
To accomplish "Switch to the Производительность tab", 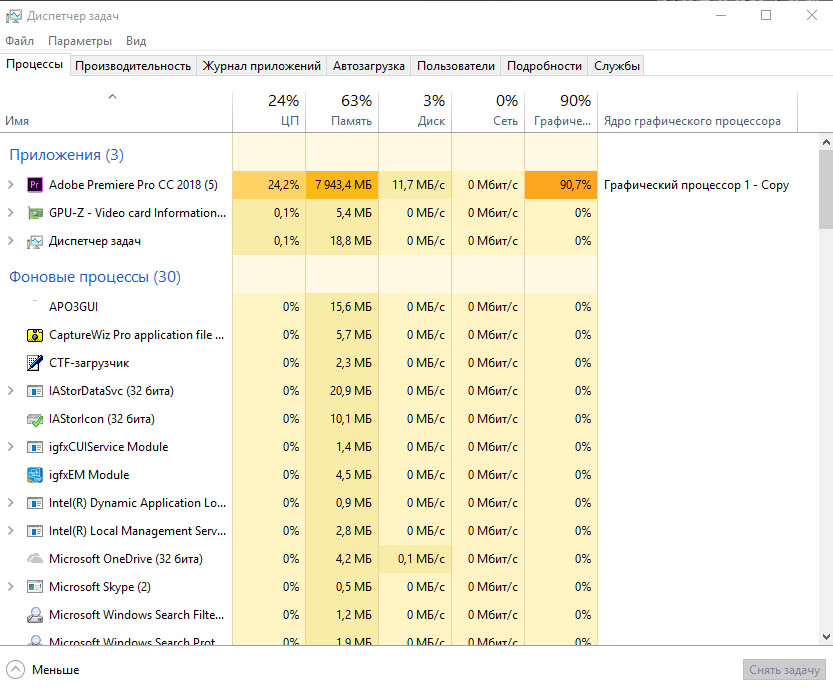I will point(133,66).
